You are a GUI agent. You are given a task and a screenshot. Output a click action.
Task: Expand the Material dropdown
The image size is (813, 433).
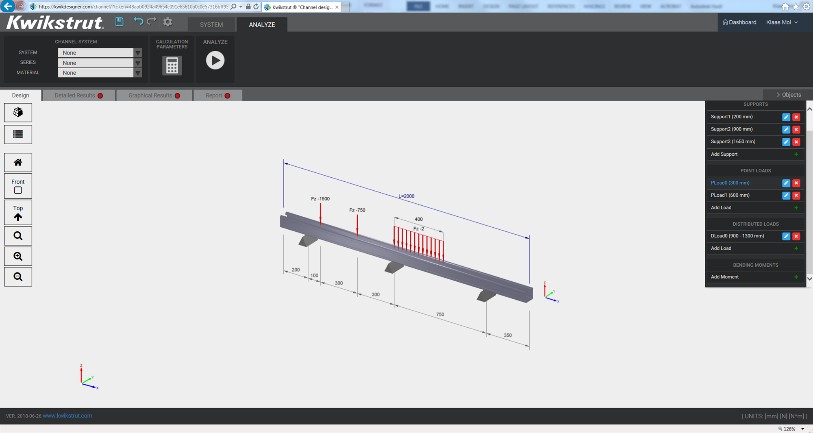(x=99, y=73)
